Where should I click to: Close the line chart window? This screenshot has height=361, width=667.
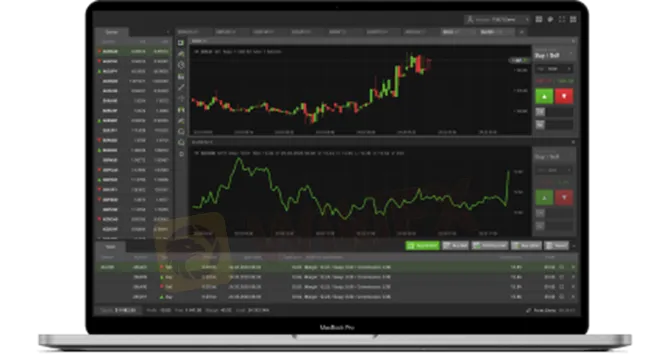pos(573,142)
